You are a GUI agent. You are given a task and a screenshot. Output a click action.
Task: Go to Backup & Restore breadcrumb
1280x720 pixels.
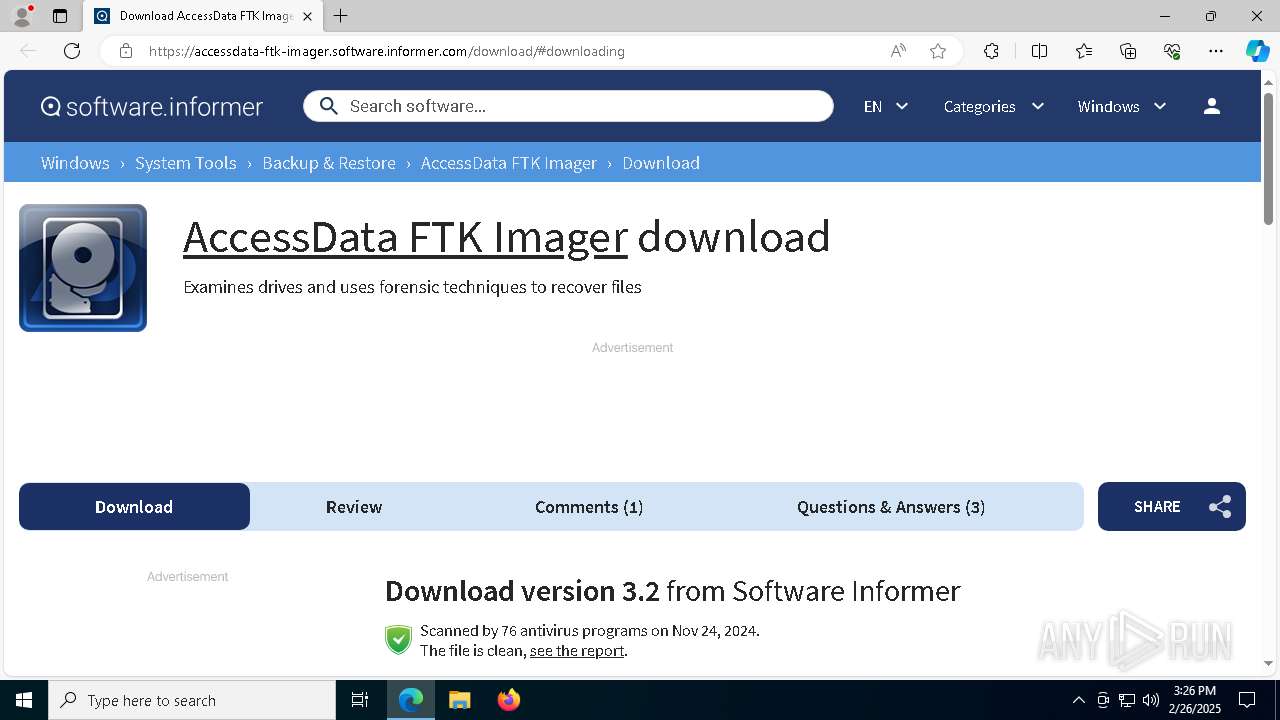pyautogui.click(x=329, y=163)
